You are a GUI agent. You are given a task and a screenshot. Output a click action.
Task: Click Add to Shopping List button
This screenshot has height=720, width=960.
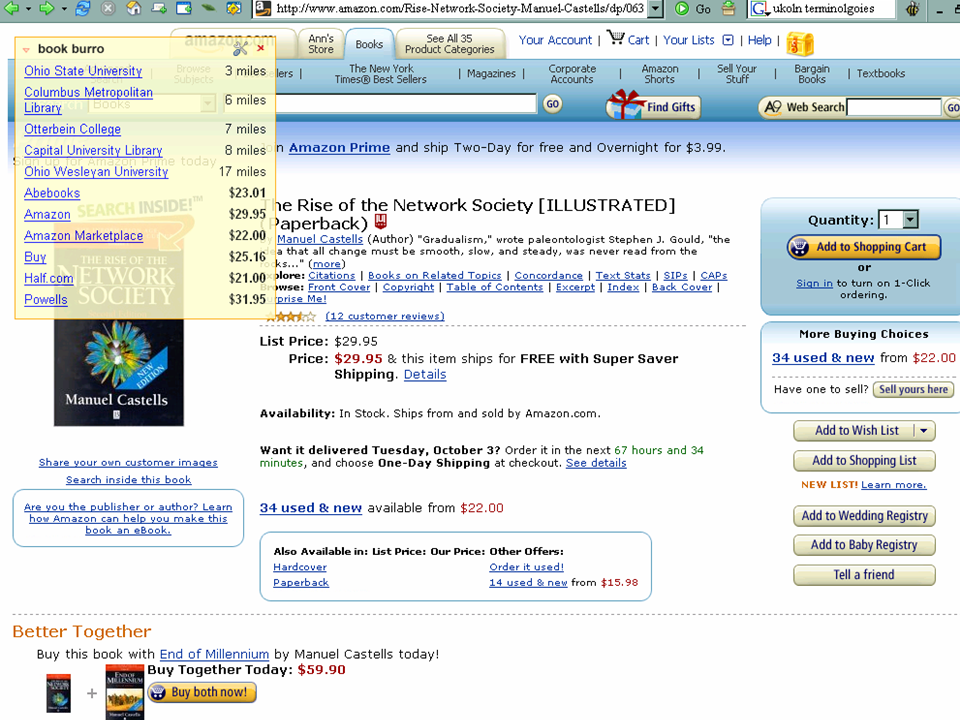(864, 460)
